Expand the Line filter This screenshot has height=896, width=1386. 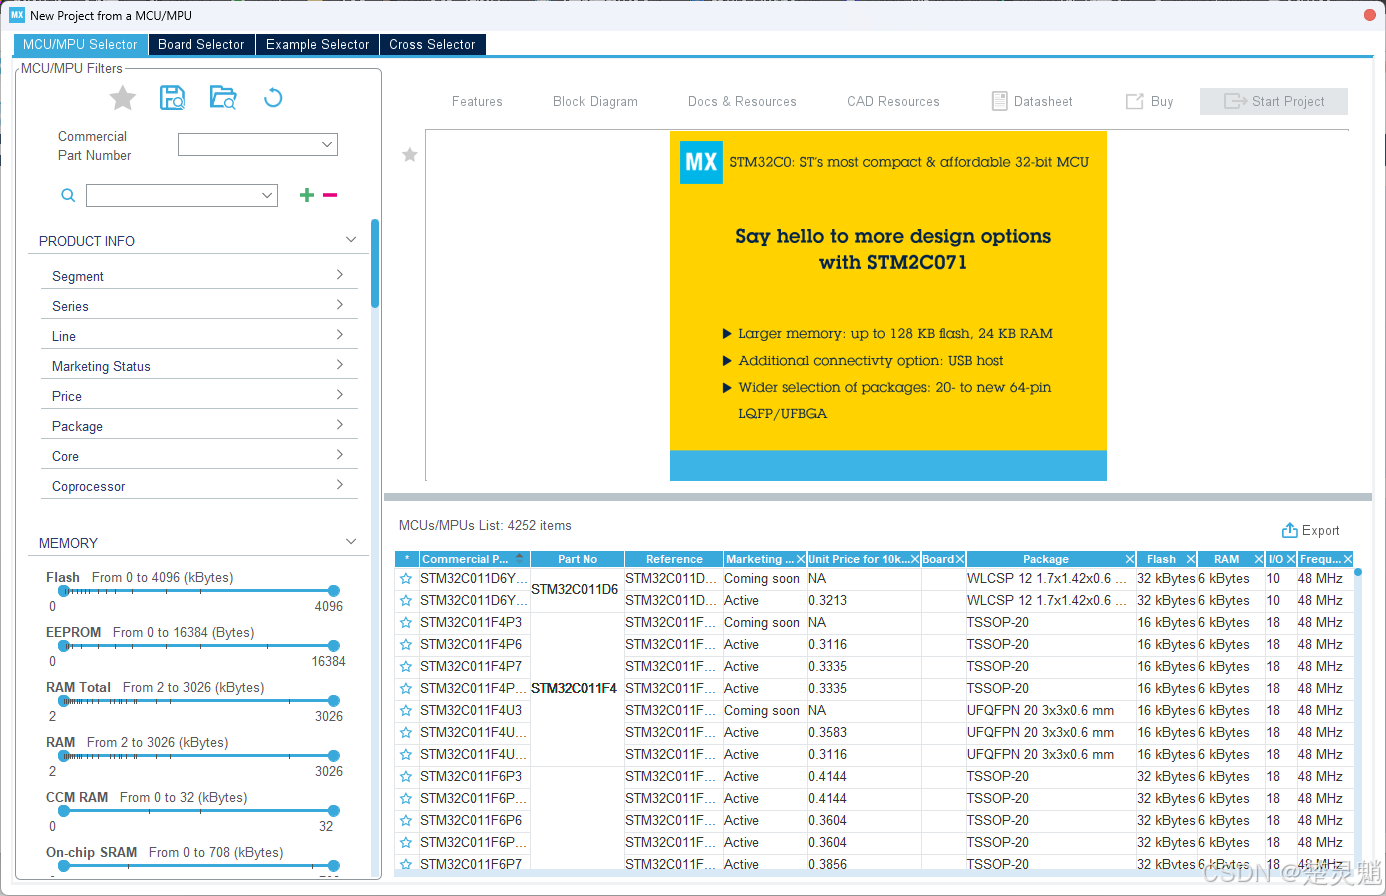340,335
